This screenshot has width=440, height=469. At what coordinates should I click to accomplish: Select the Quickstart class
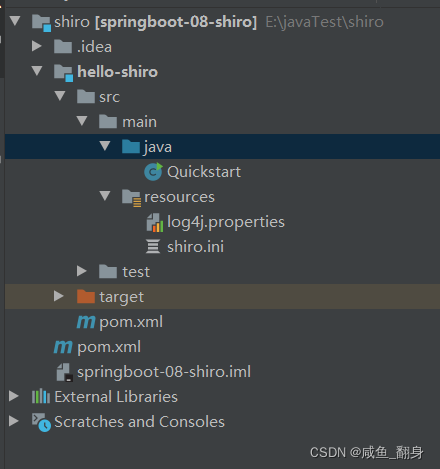[204, 172]
